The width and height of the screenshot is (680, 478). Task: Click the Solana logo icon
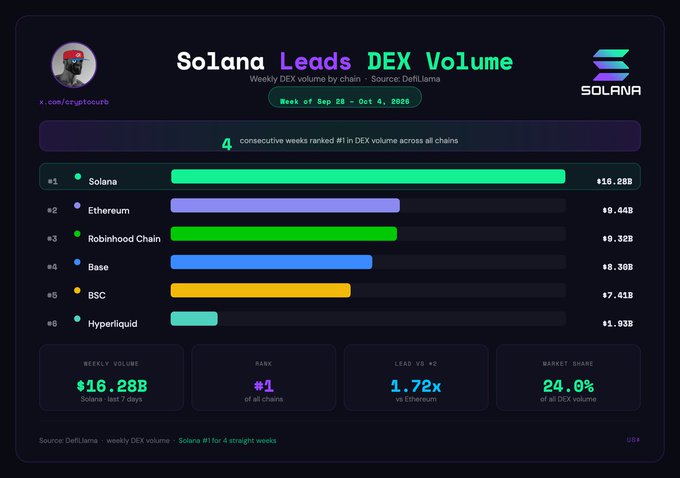611,65
